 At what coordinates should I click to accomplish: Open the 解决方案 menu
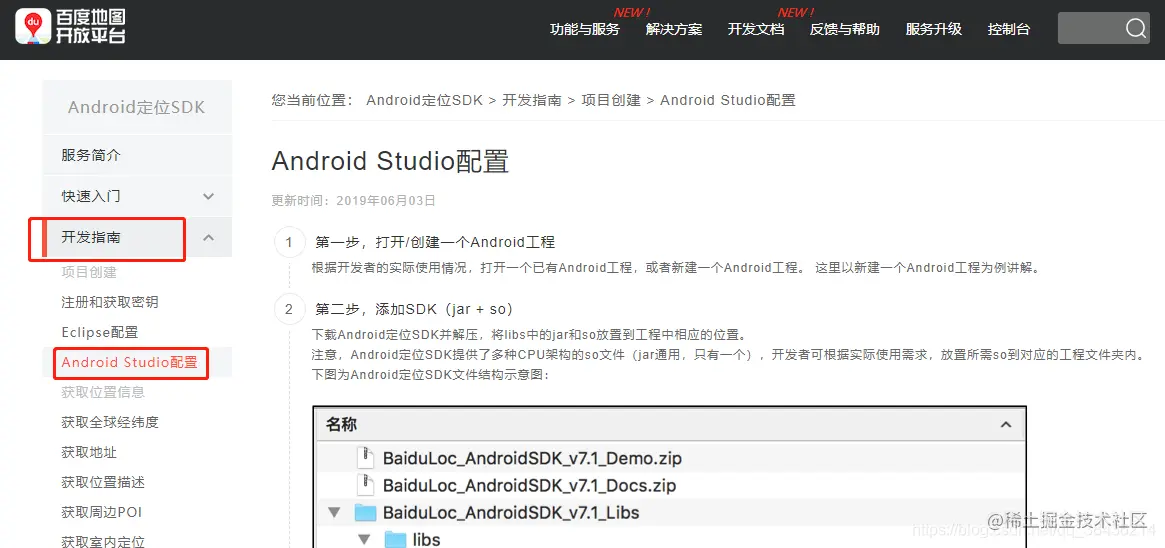click(674, 30)
